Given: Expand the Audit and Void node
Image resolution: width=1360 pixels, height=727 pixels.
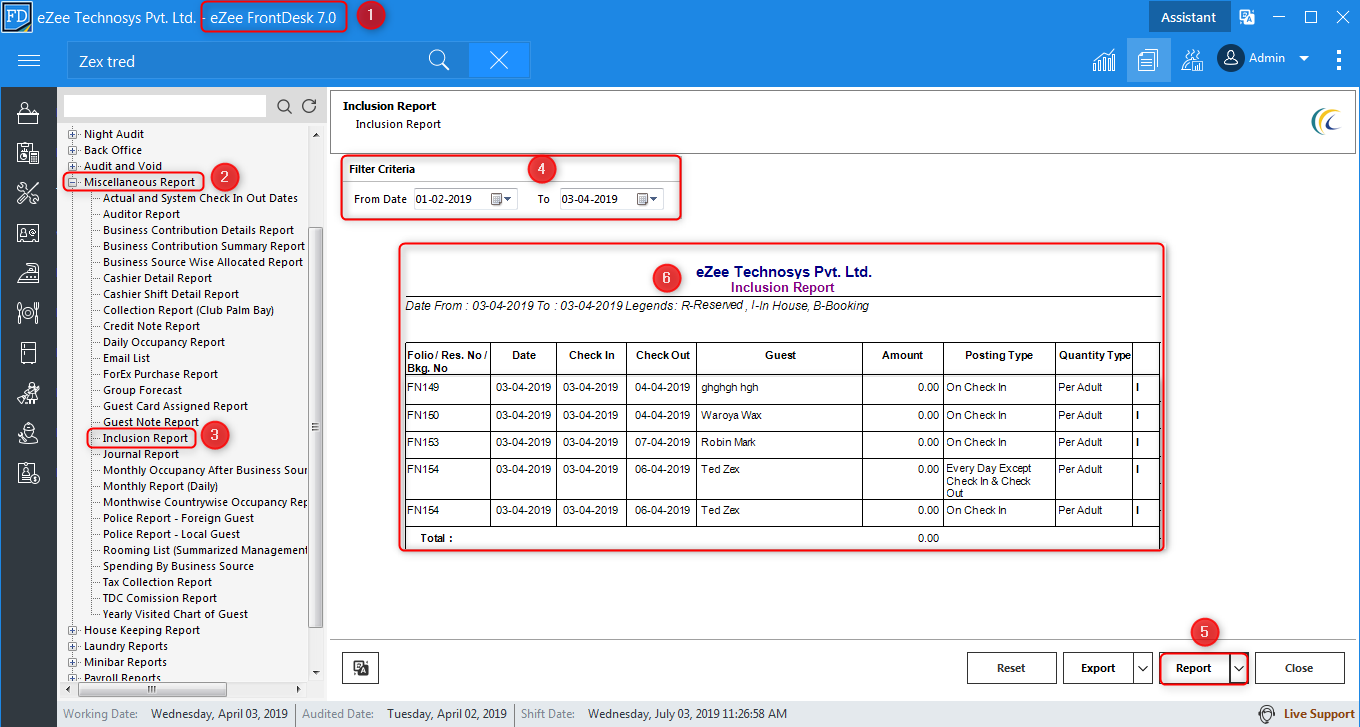Looking at the screenshot, I should click(x=73, y=166).
